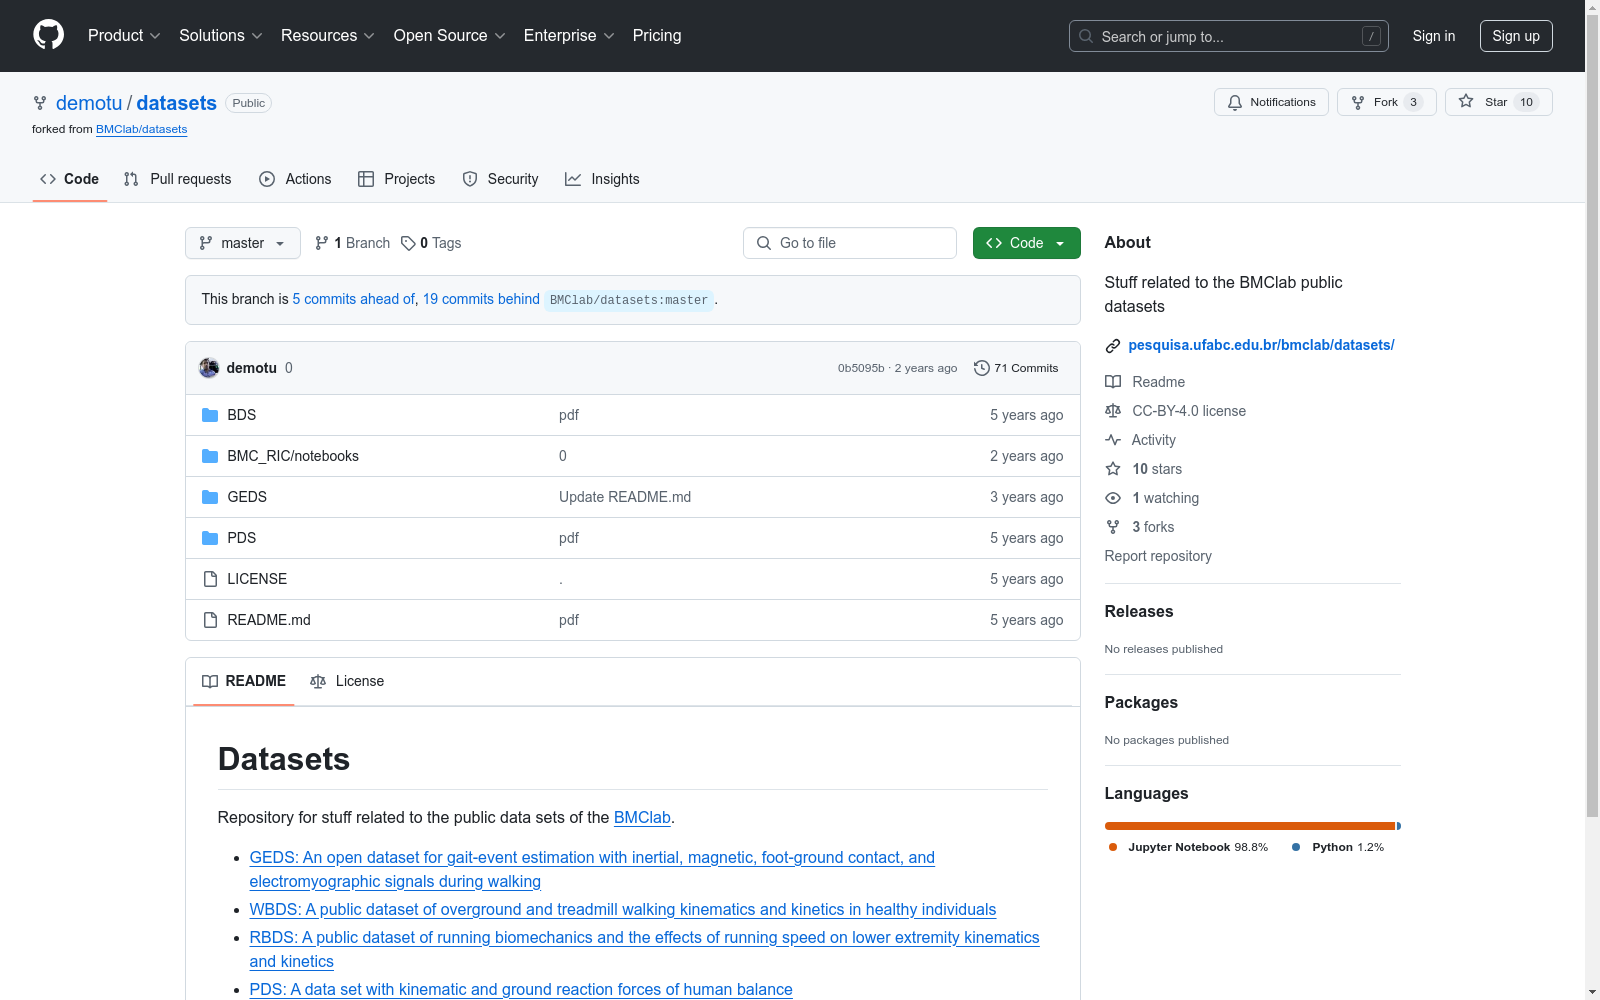
Task: Open the Projects tab
Action: tap(396, 179)
